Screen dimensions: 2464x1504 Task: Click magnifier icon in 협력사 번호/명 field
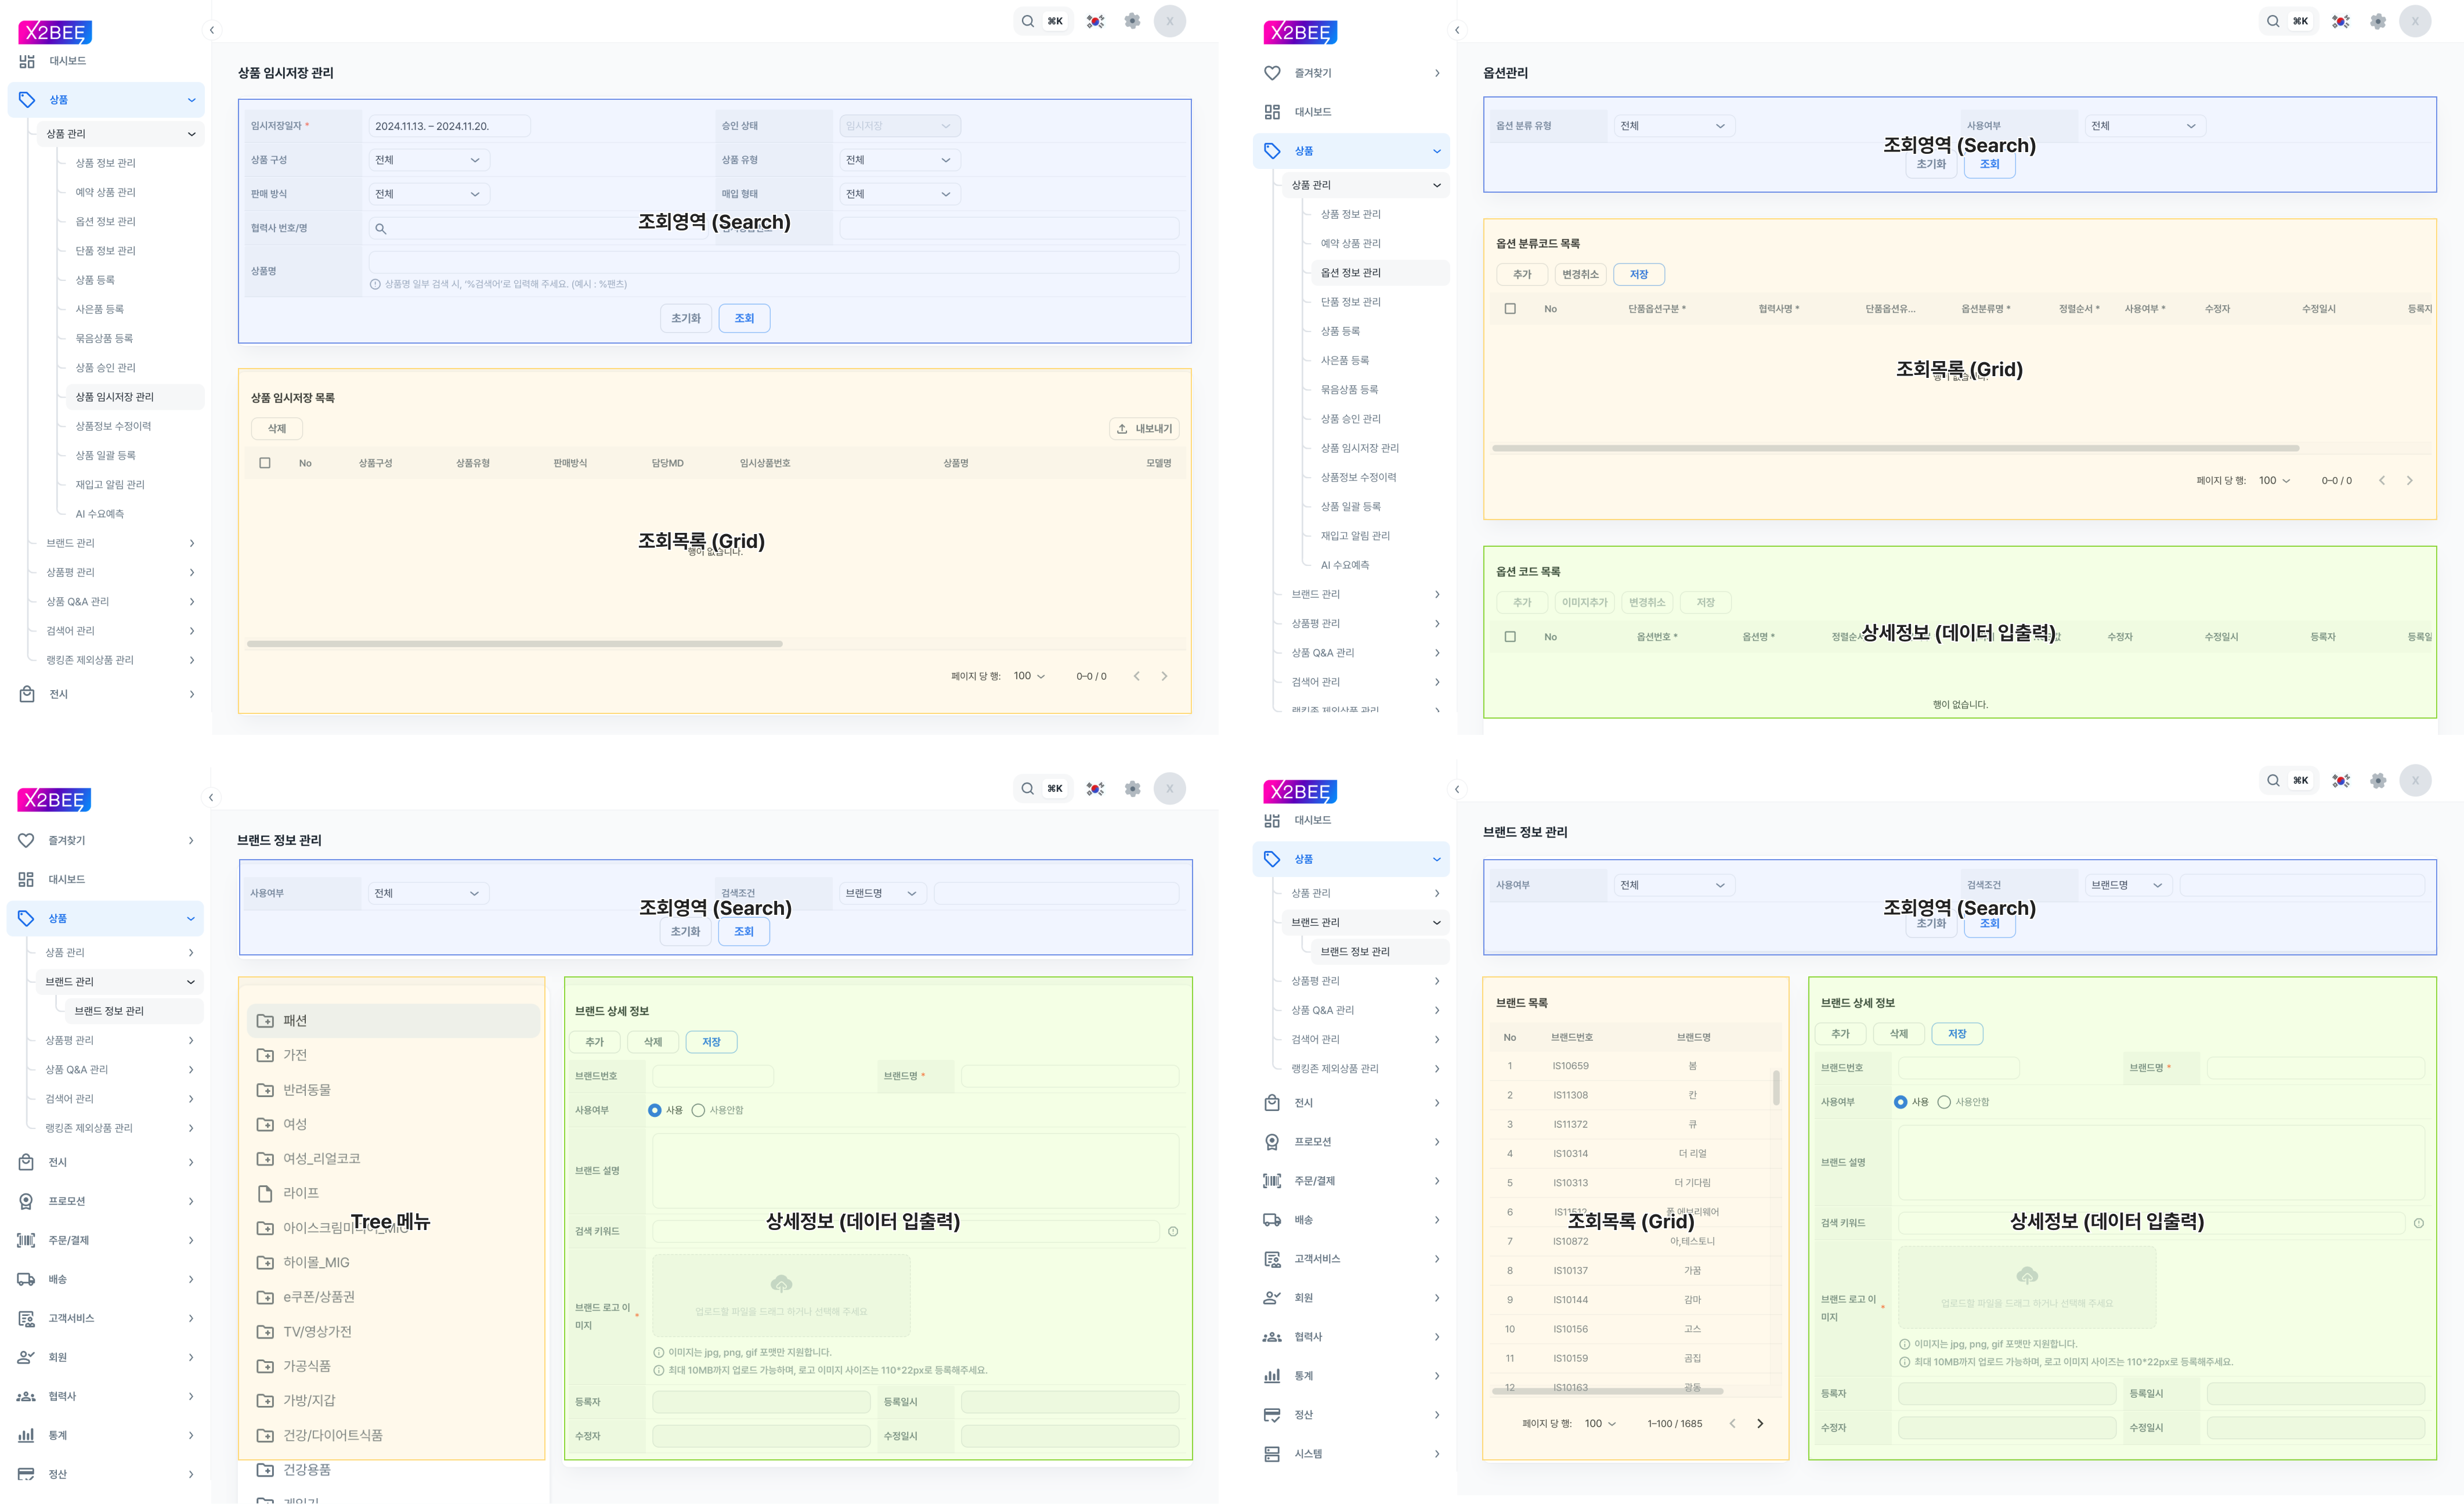[x=381, y=229]
